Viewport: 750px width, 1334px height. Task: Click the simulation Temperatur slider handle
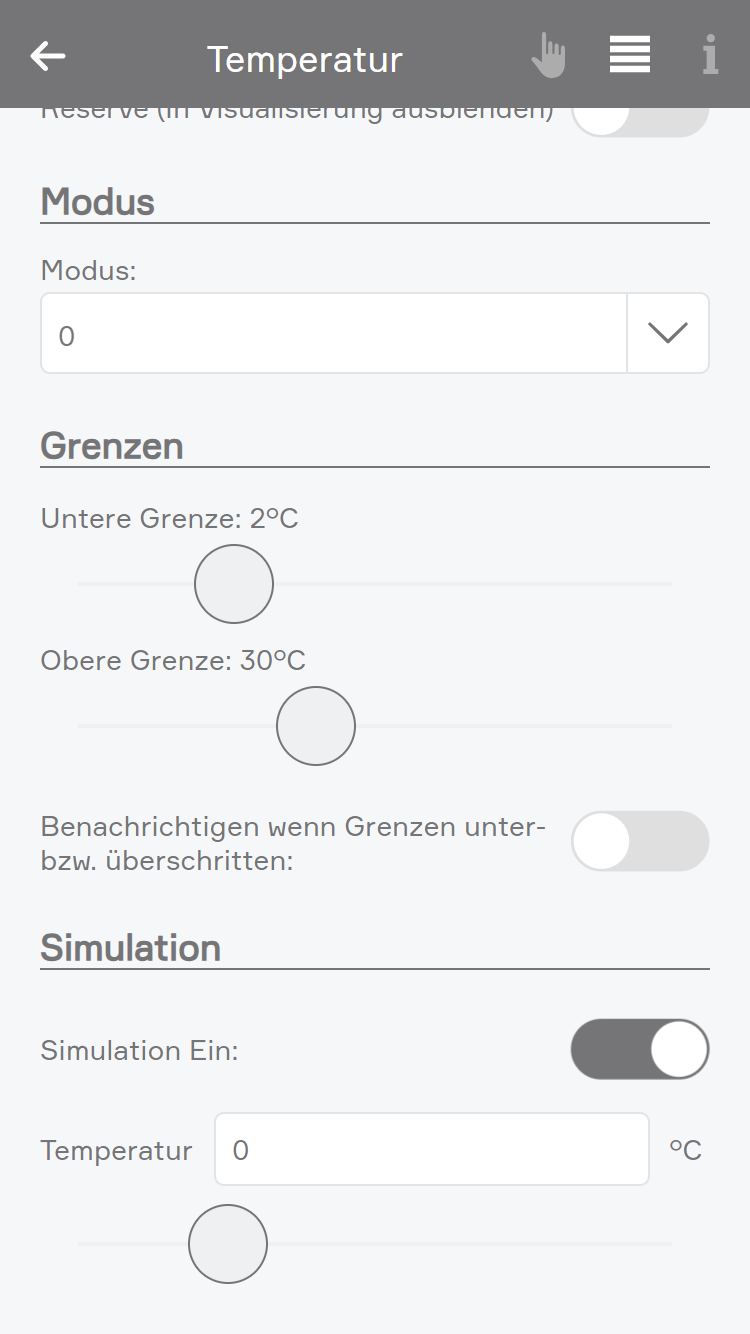coord(228,1244)
